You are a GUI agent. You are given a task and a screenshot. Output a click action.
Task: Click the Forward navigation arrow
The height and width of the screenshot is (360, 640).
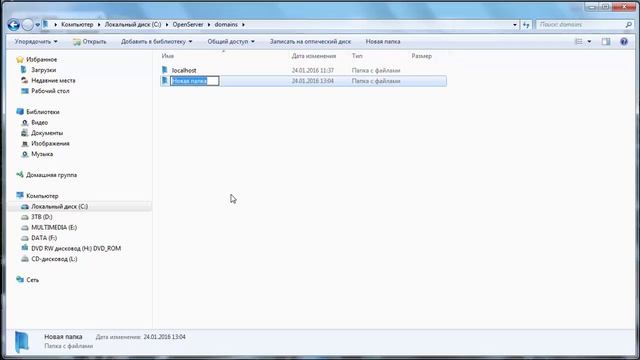27,25
